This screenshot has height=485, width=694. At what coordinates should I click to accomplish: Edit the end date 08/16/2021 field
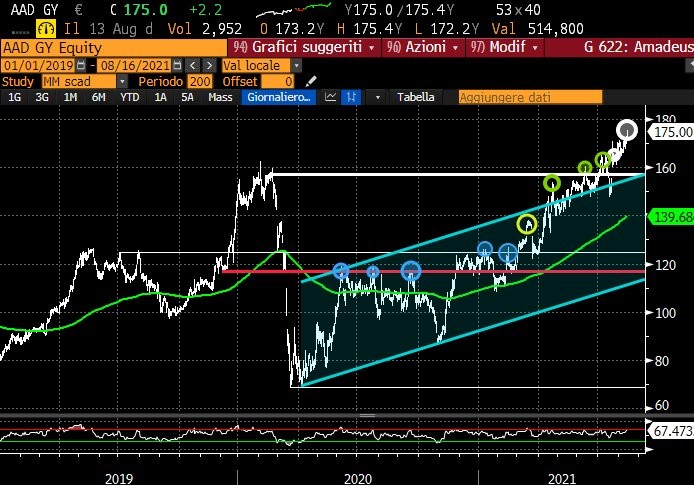pyautogui.click(x=135, y=65)
